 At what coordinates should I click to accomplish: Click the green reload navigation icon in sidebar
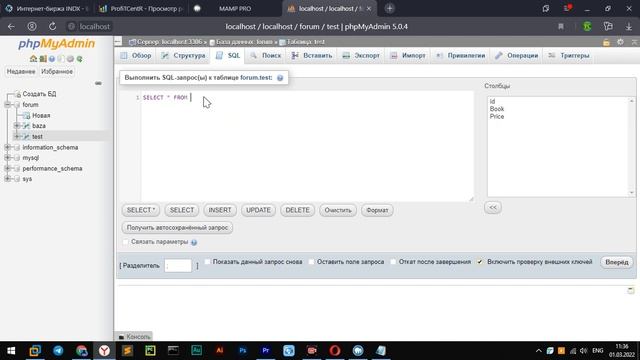click(80, 59)
